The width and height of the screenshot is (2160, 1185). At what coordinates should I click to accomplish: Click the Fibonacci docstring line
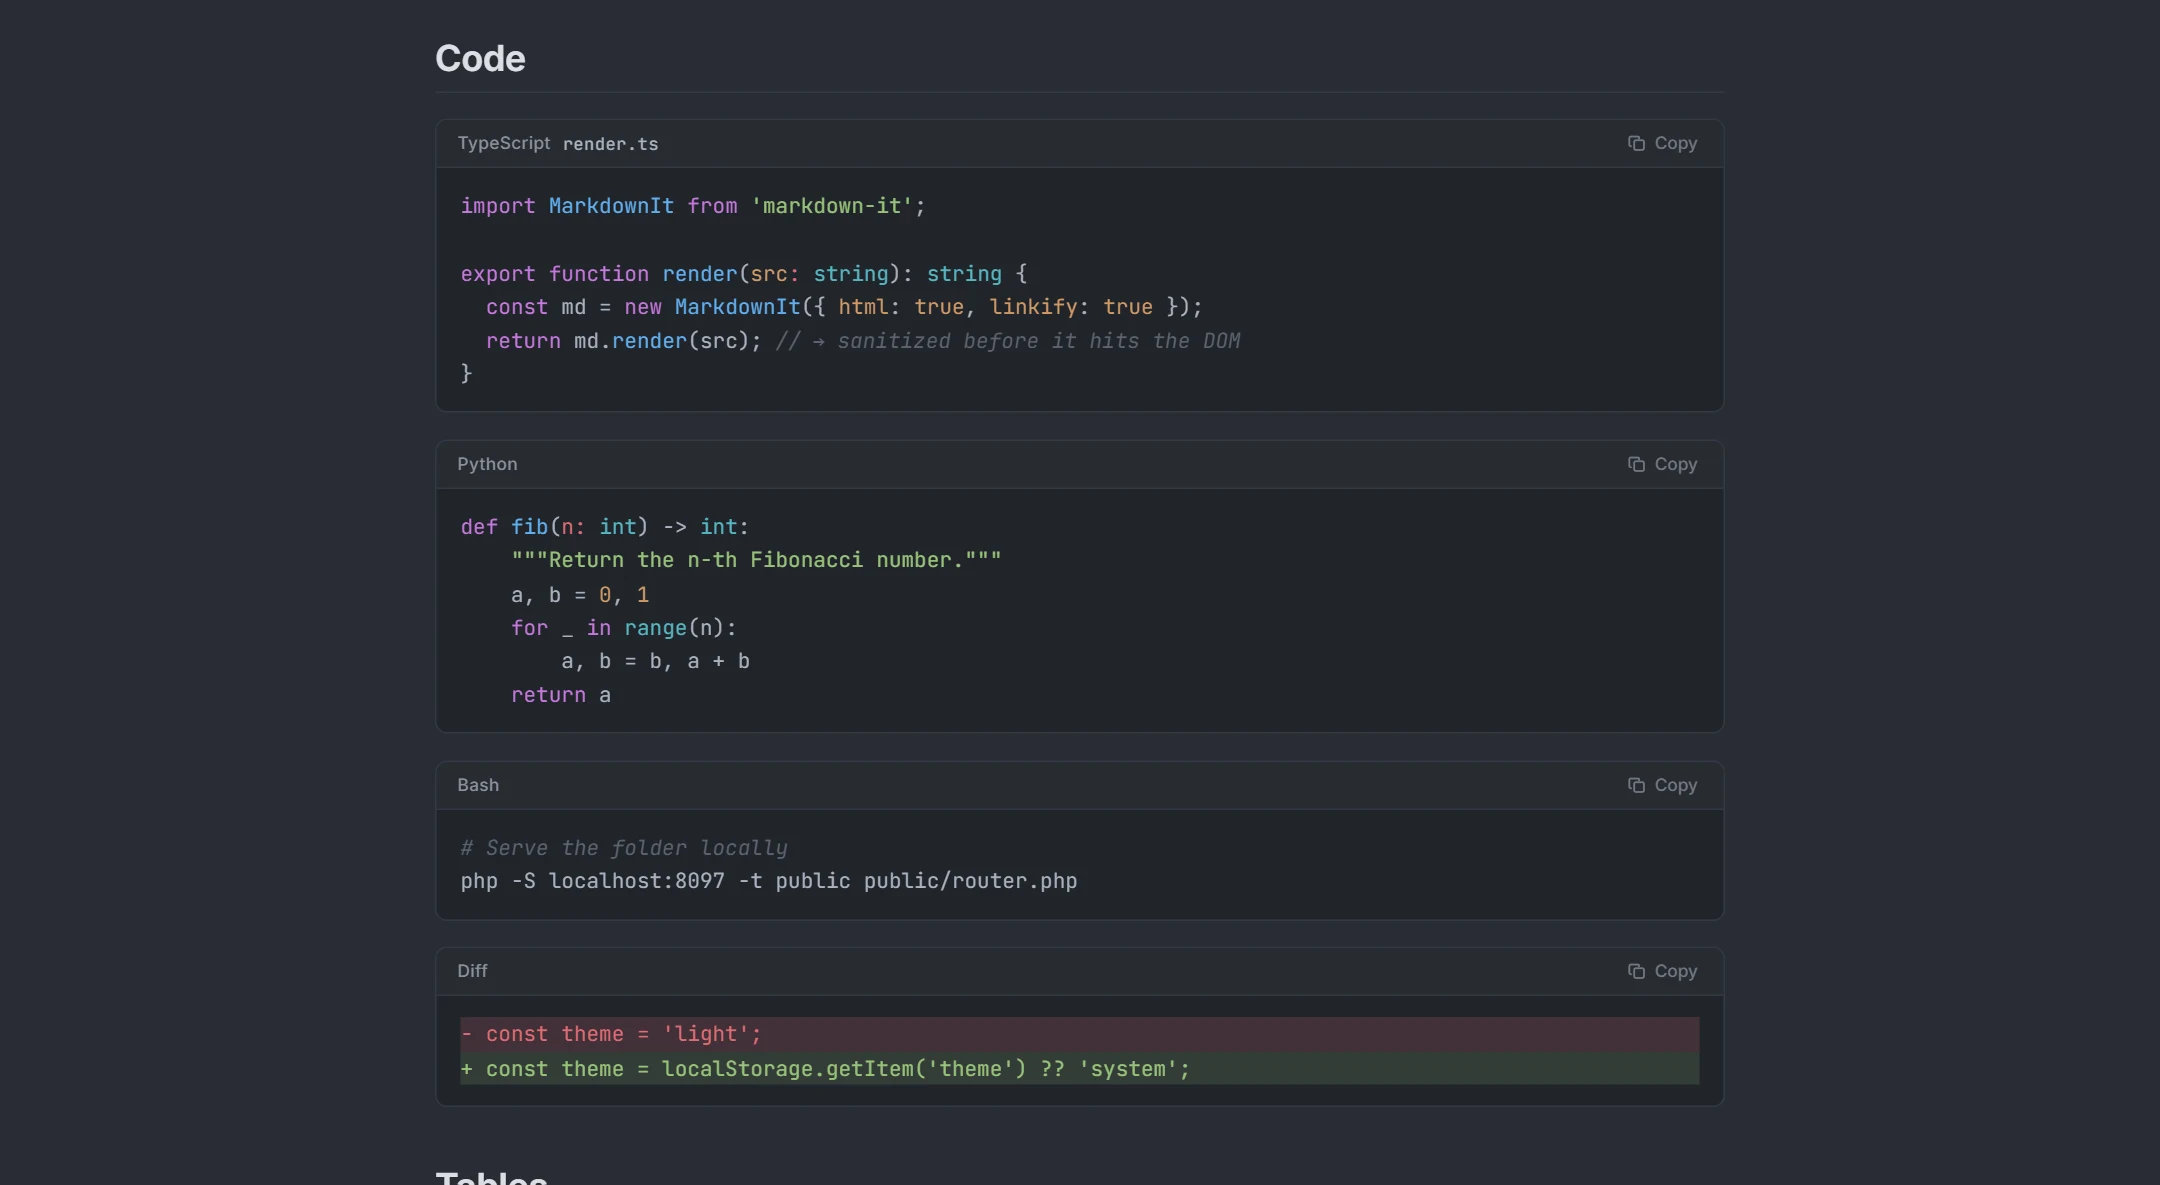click(x=756, y=560)
